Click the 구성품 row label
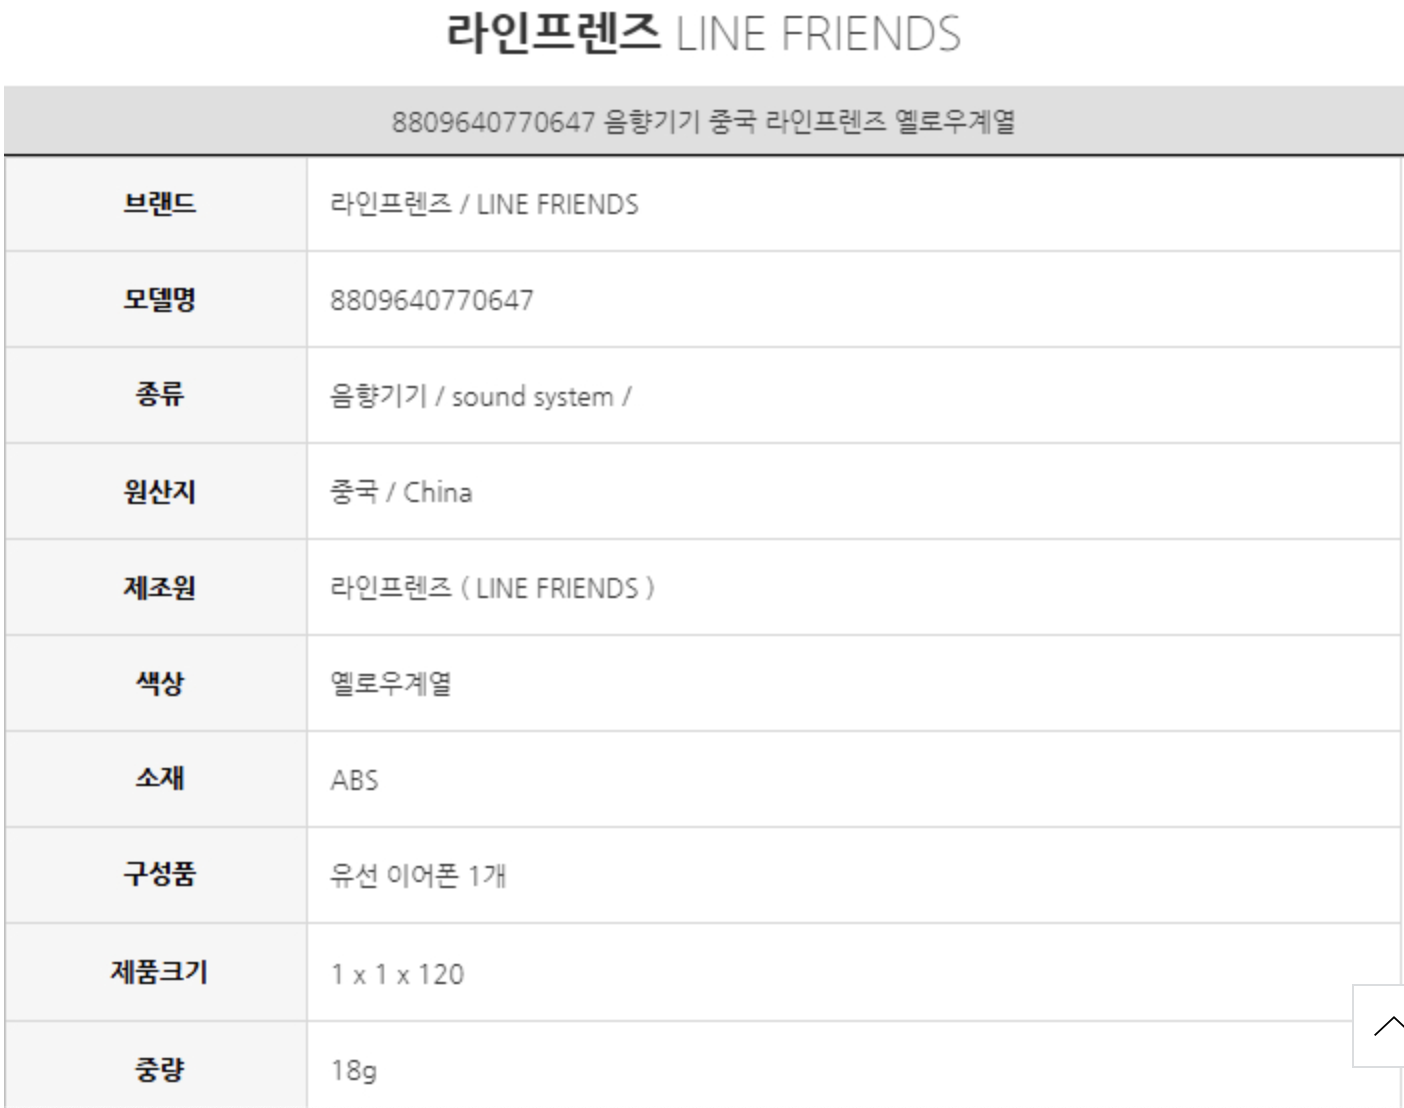The height and width of the screenshot is (1108, 1404). [x=159, y=874]
